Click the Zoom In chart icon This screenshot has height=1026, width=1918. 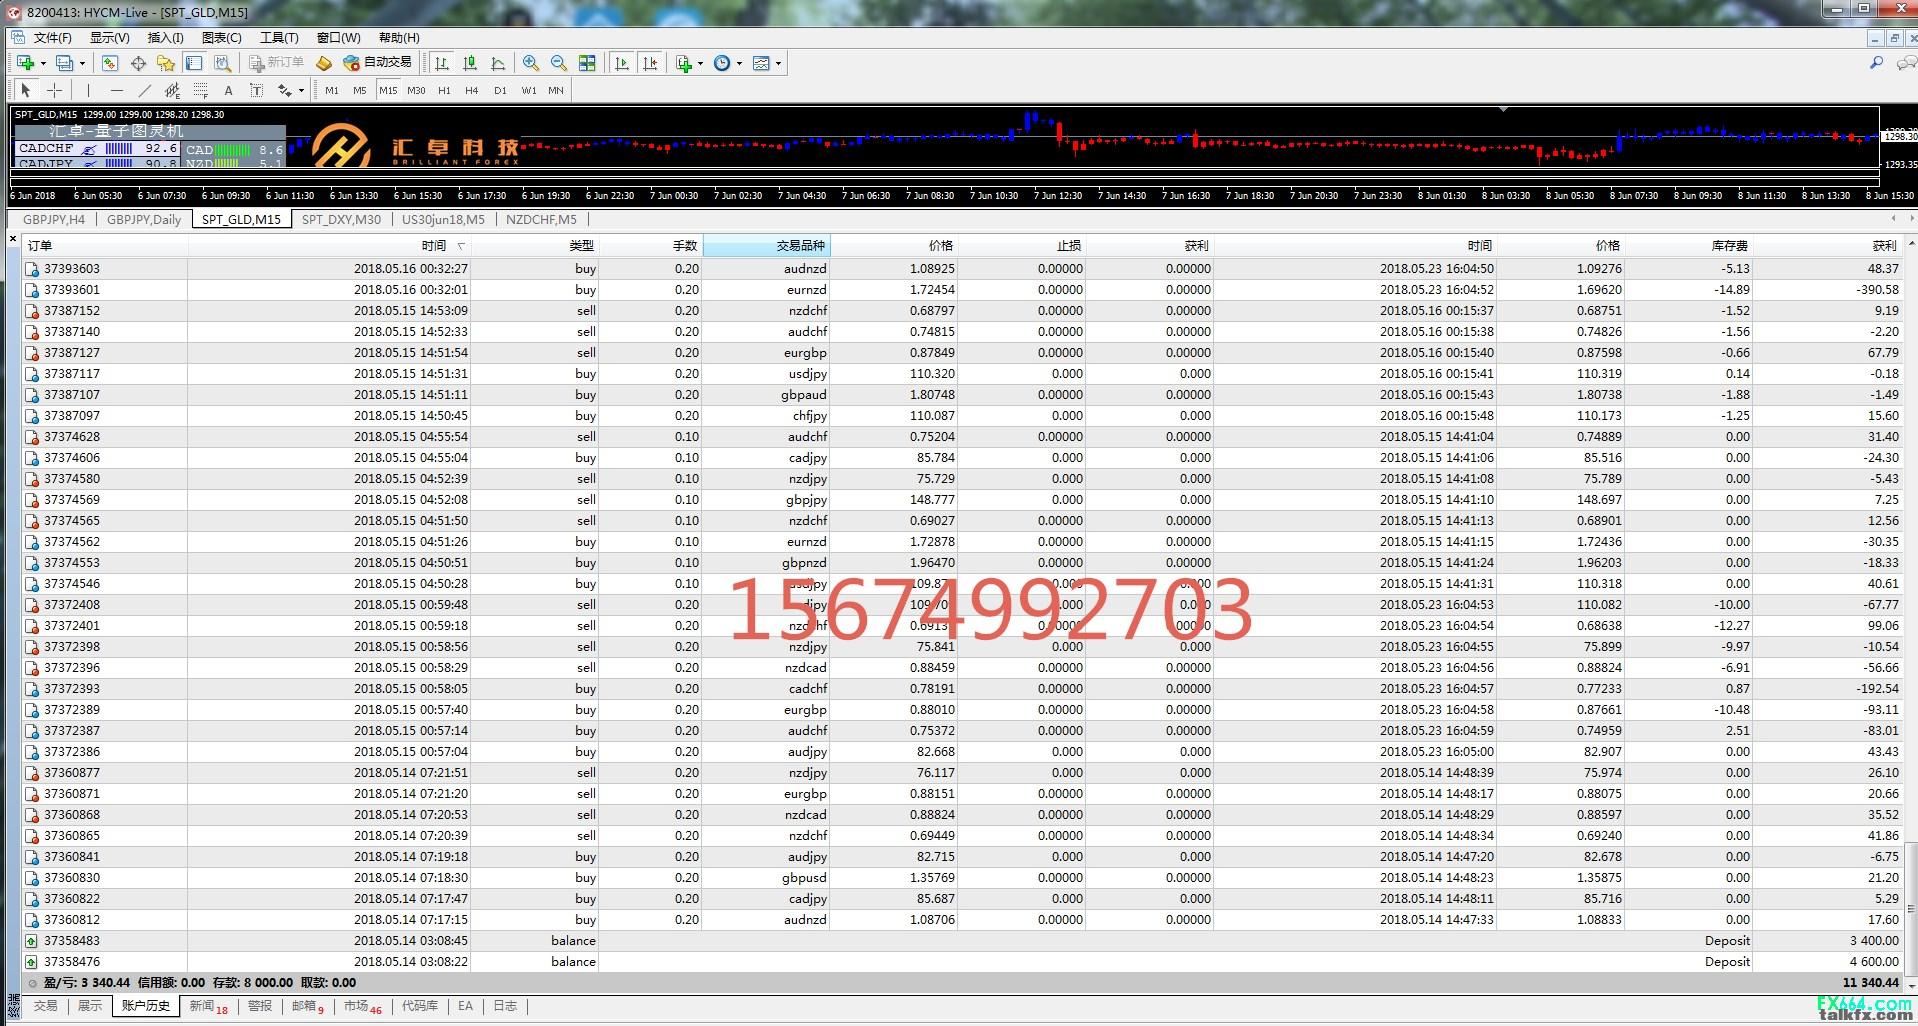[x=531, y=63]
